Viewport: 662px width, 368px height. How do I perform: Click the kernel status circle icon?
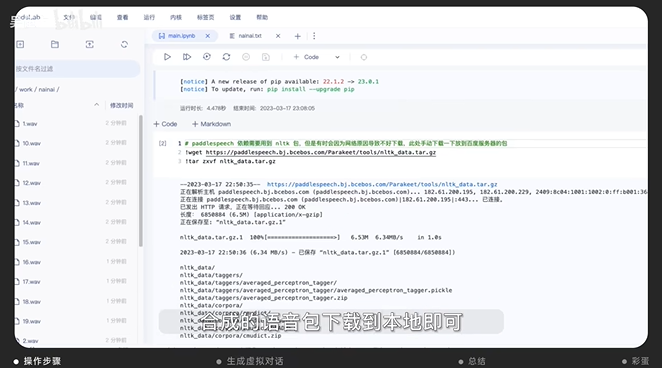364,57
